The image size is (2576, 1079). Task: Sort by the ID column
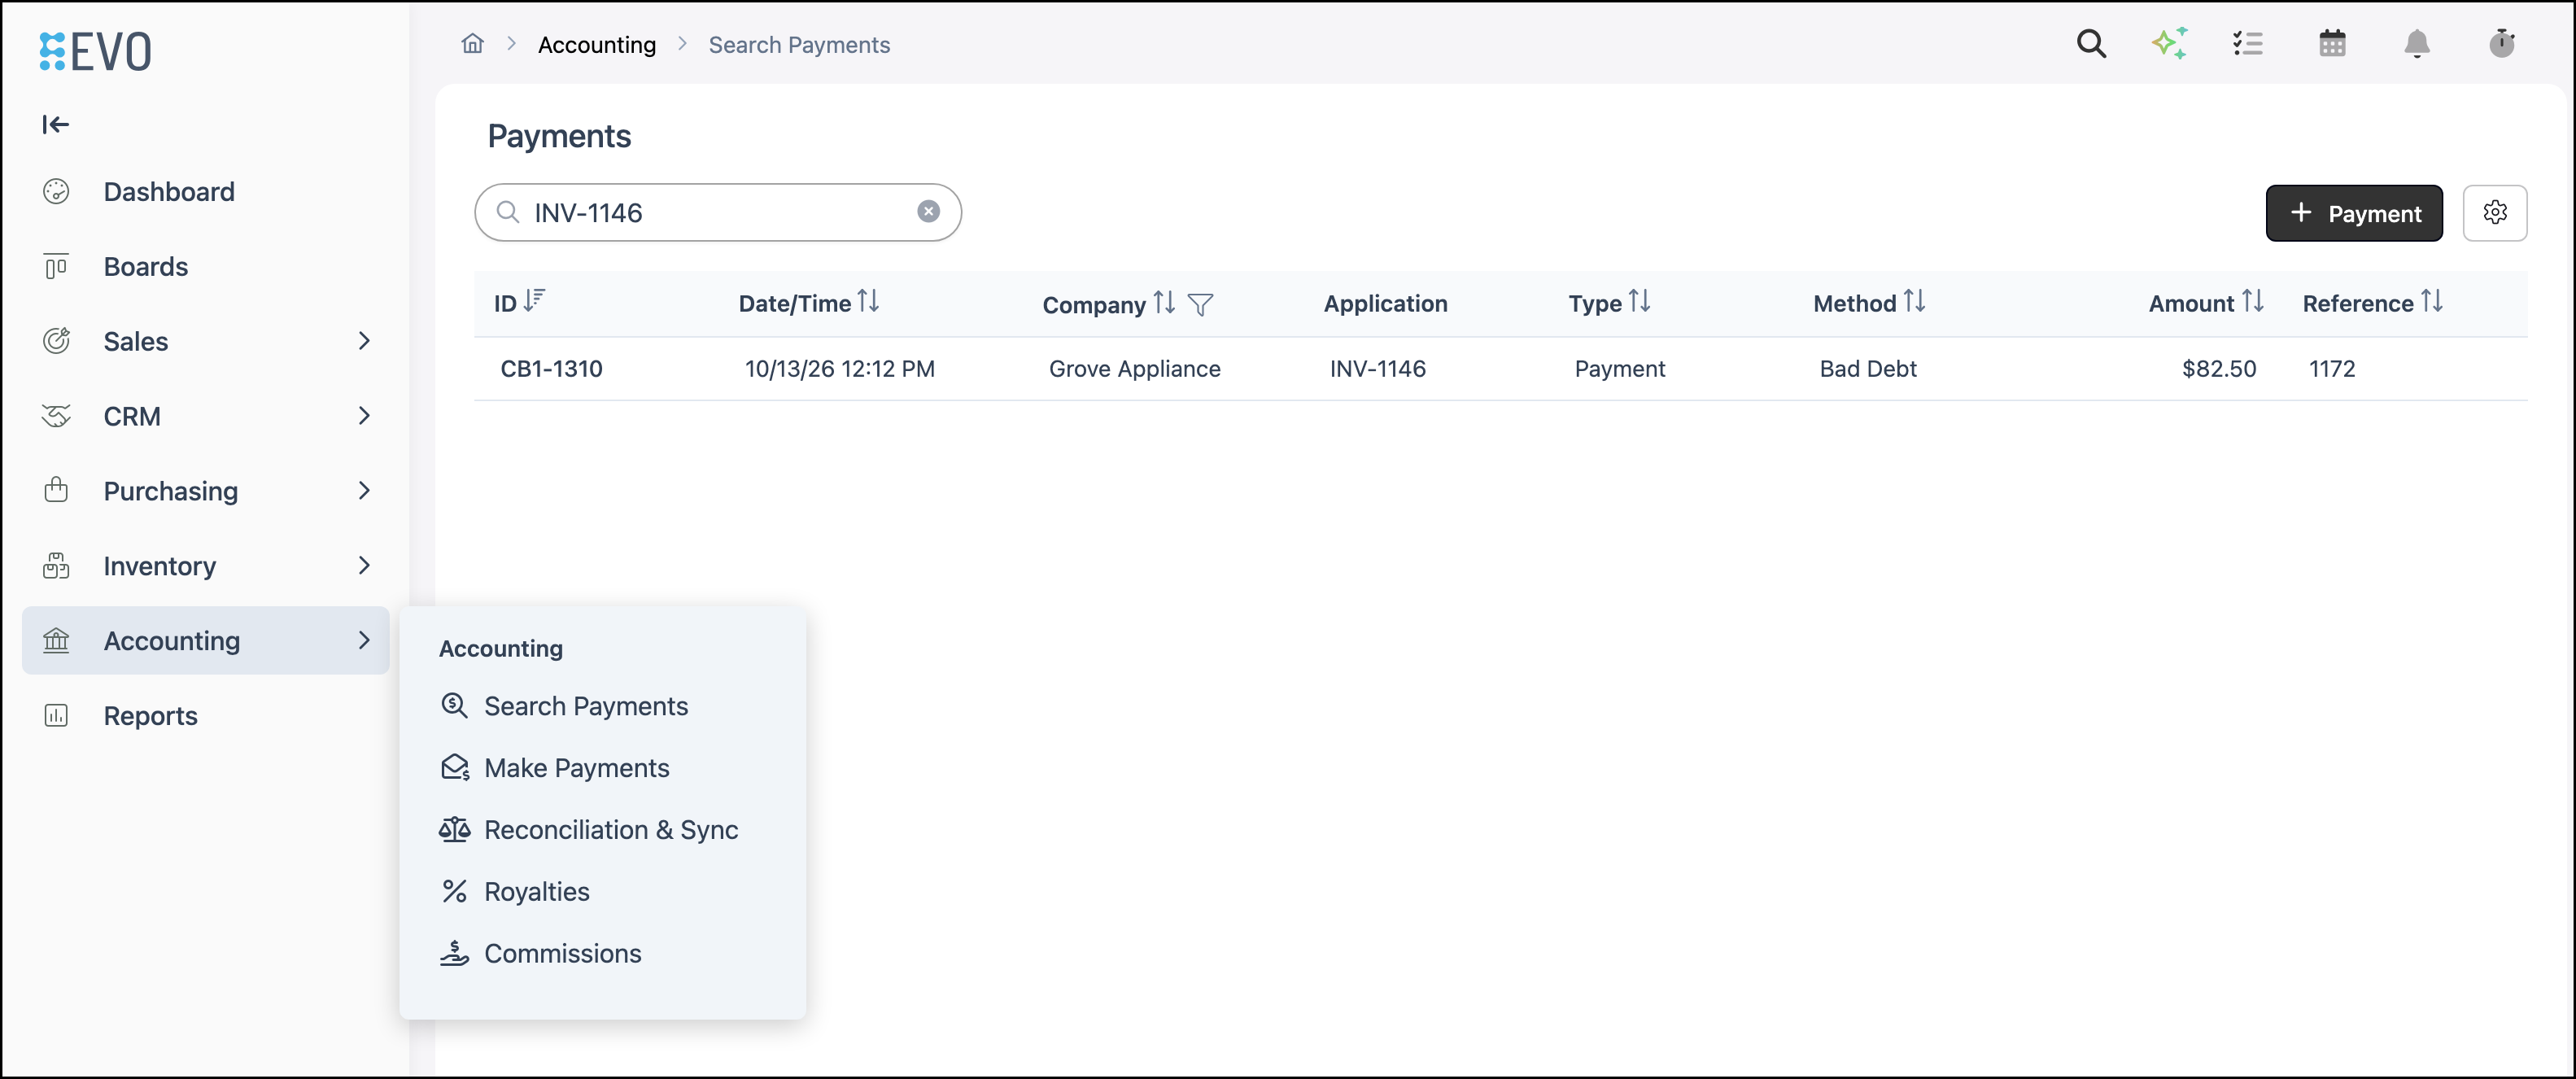[534, 300]
